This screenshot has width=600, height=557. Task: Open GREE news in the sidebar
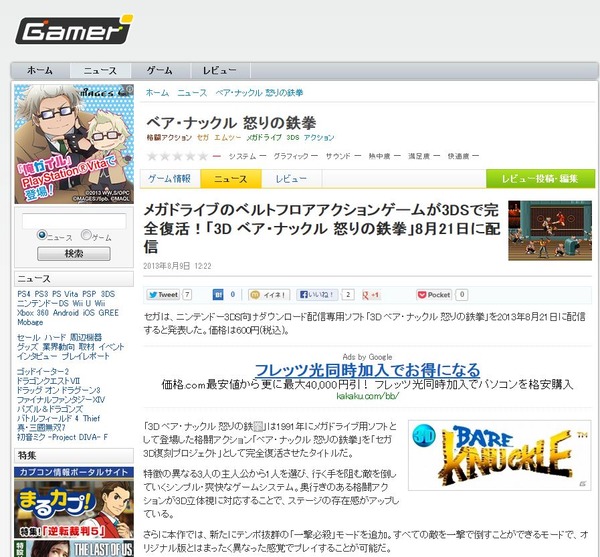pyautogui.click(x=109, y=313)
